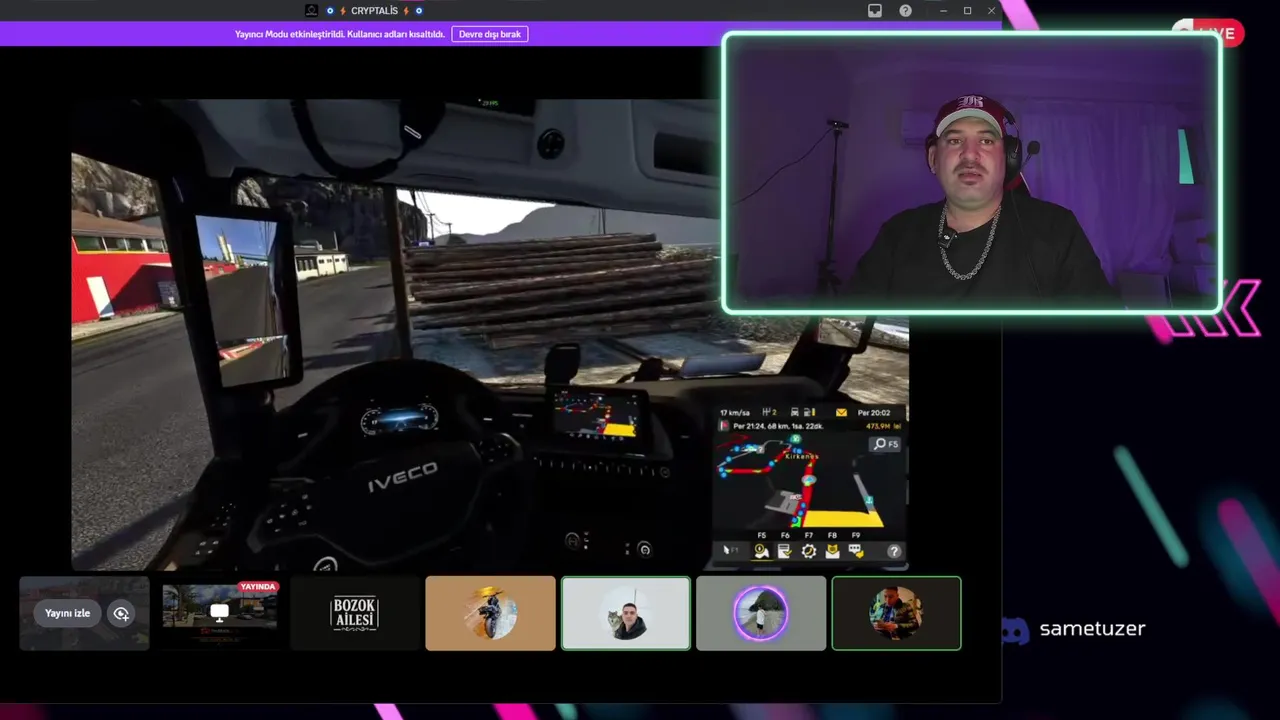
Task: Click the Discord logo beside sametuzer
Action: tap(1015, 629)
